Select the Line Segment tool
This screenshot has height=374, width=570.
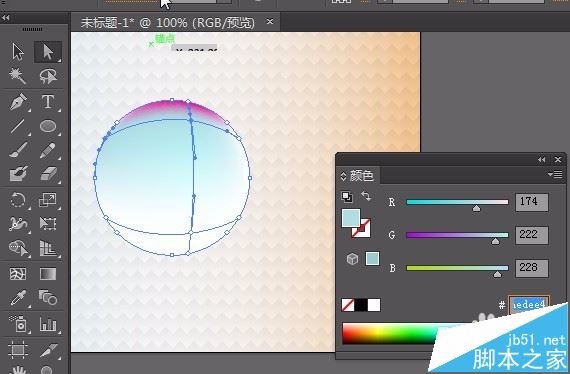[18, 126]
